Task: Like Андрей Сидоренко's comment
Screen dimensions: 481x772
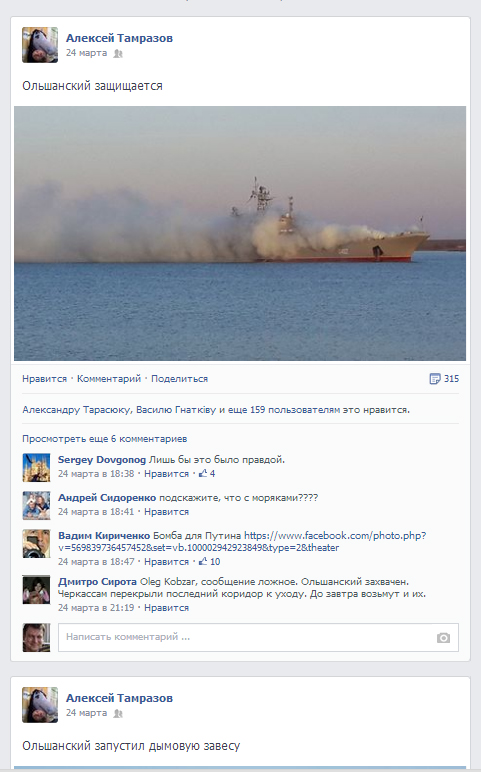Action: (x=166, y=512)
